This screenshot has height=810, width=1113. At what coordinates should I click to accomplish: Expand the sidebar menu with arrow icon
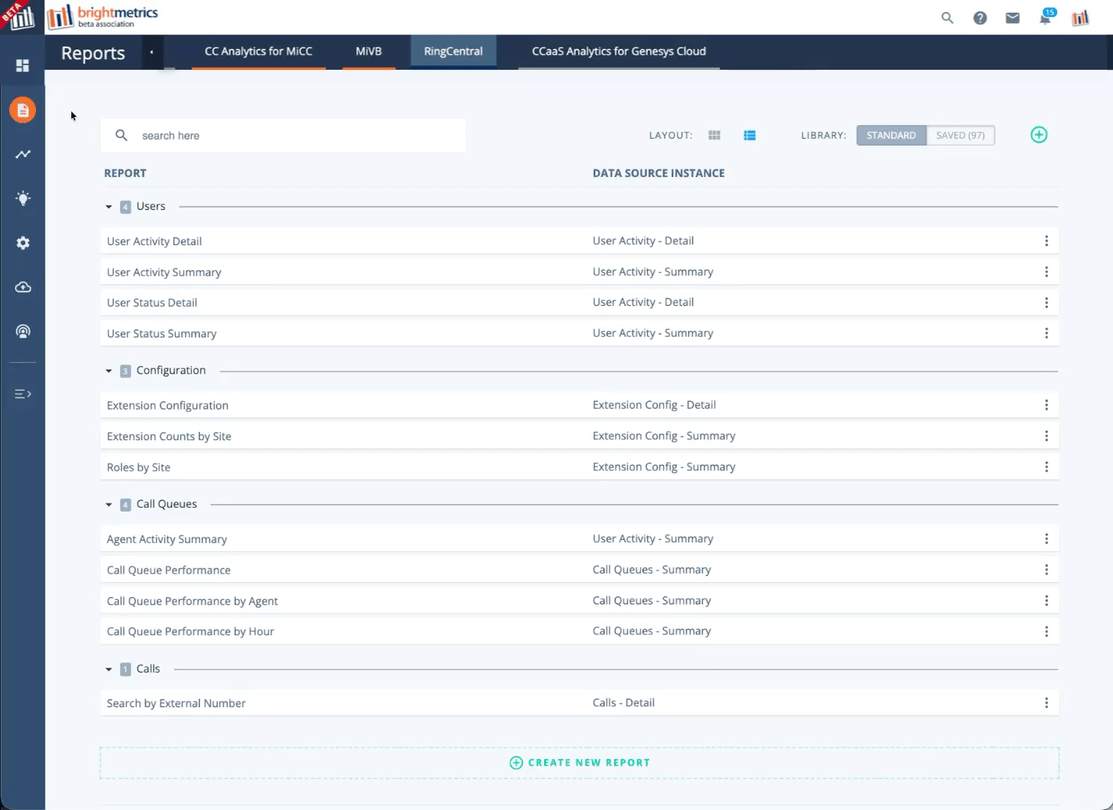point(23,393)
